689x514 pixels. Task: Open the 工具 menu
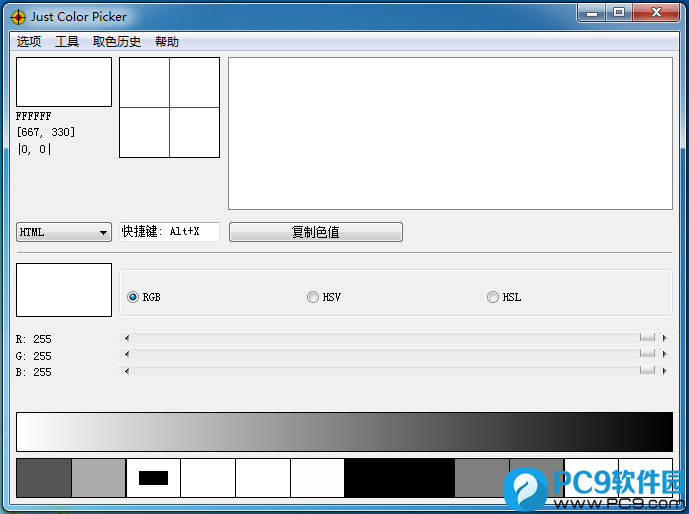click(x=67, y=42)
